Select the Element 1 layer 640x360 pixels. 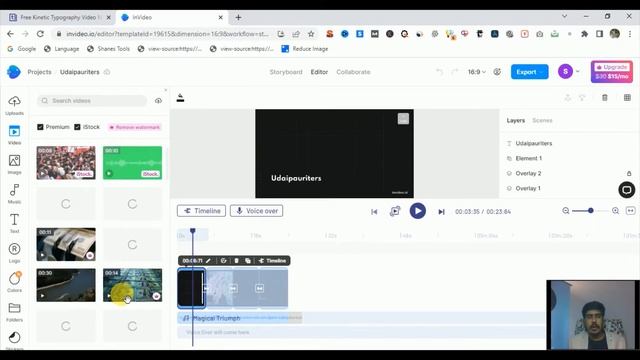529,158
